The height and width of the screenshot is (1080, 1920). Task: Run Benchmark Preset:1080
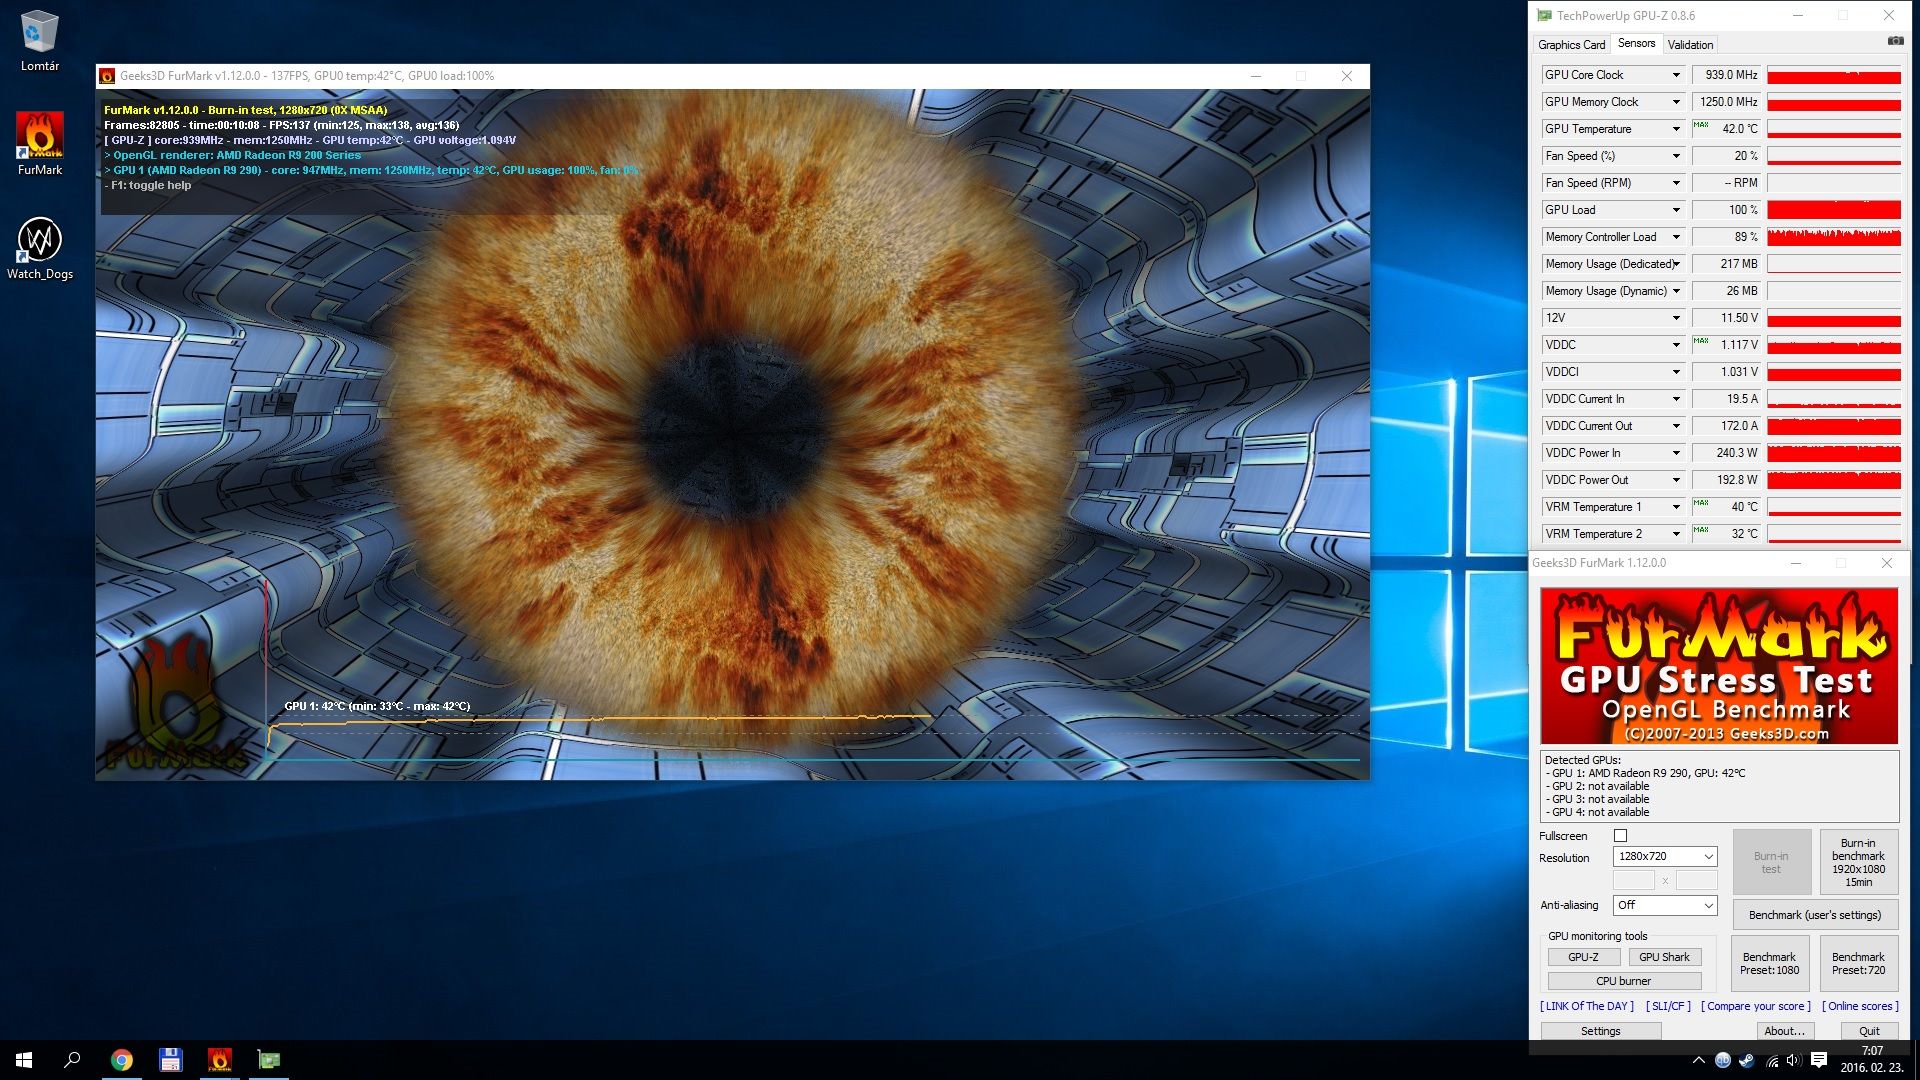1769,964
